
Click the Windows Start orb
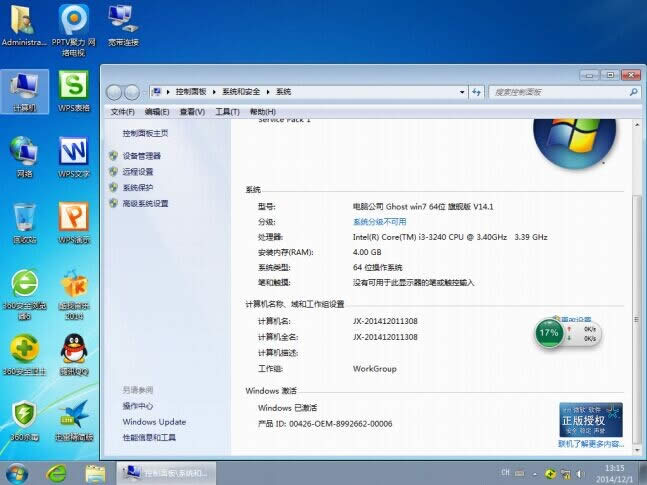click(17, 472)
